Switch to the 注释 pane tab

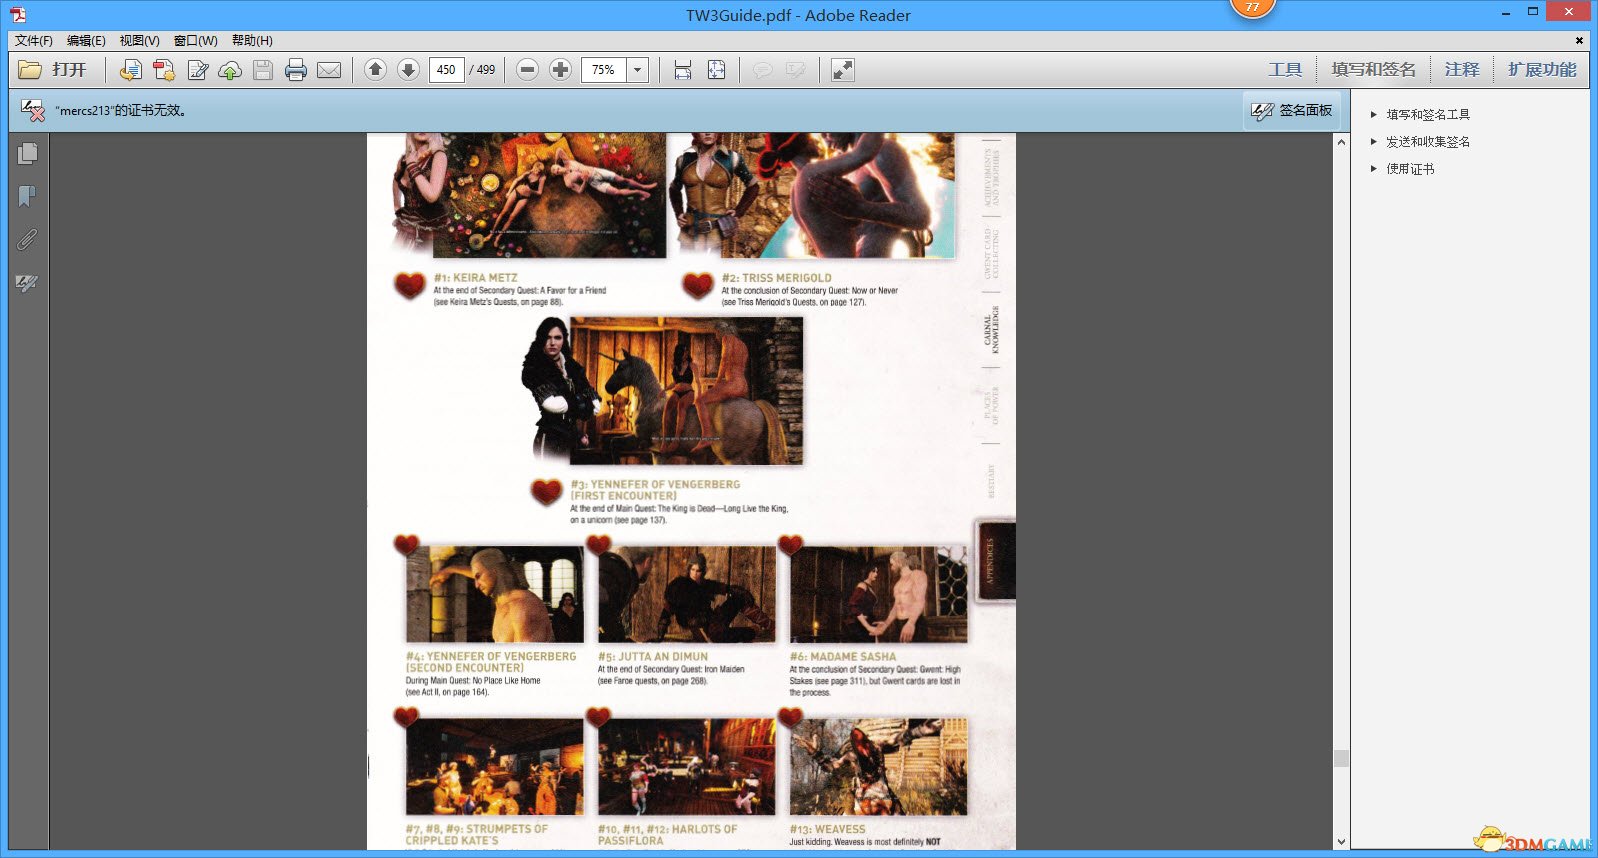click(1461, 70)
